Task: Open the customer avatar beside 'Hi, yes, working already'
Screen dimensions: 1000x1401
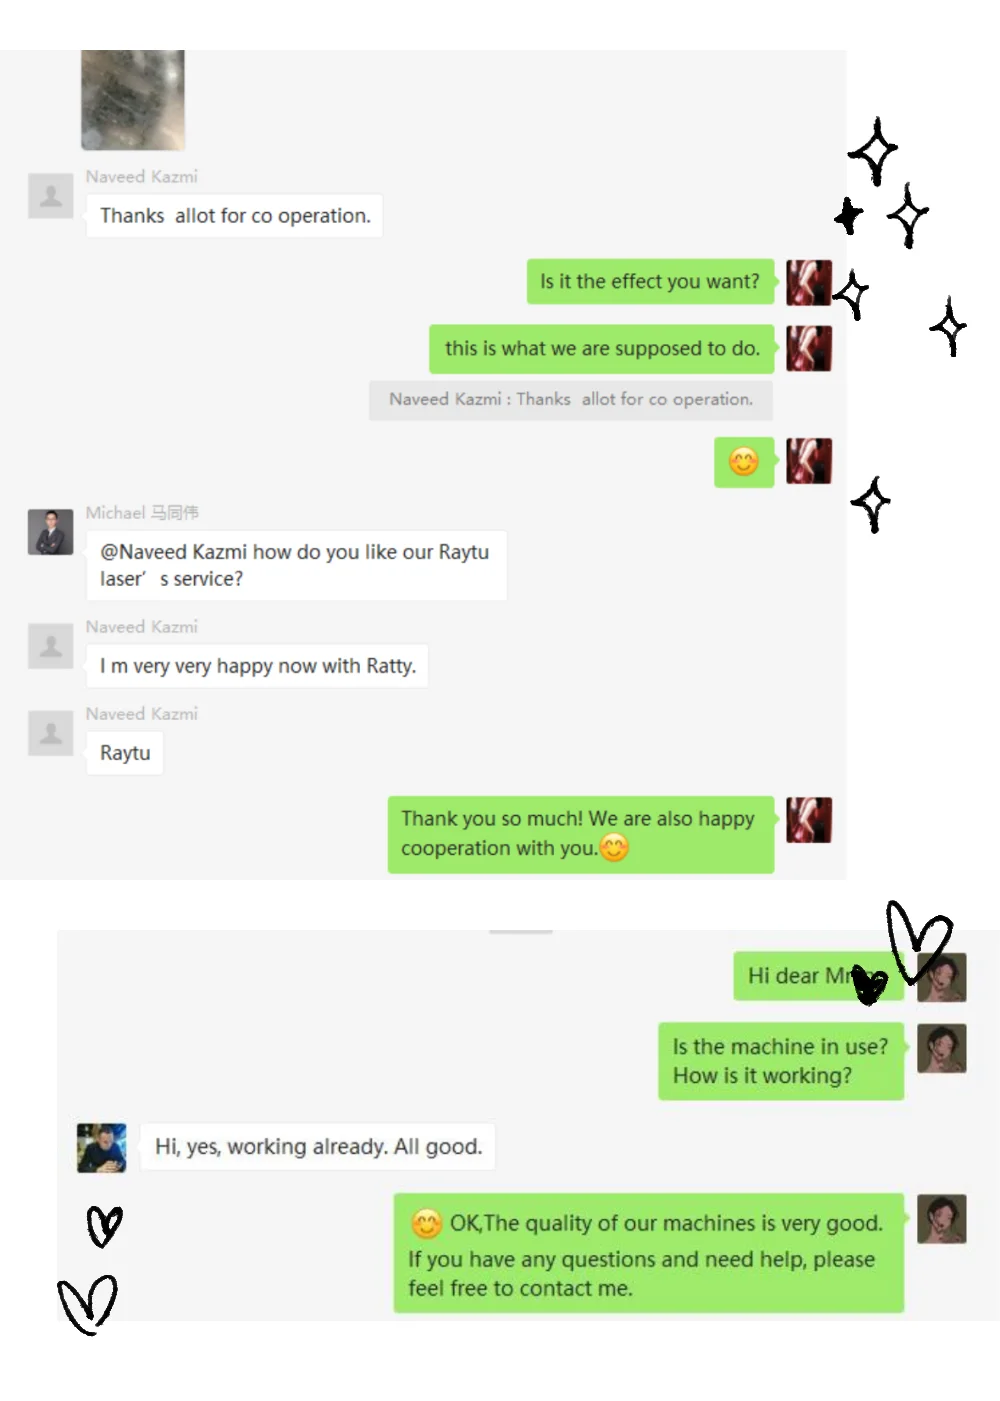Action: 102,1147
